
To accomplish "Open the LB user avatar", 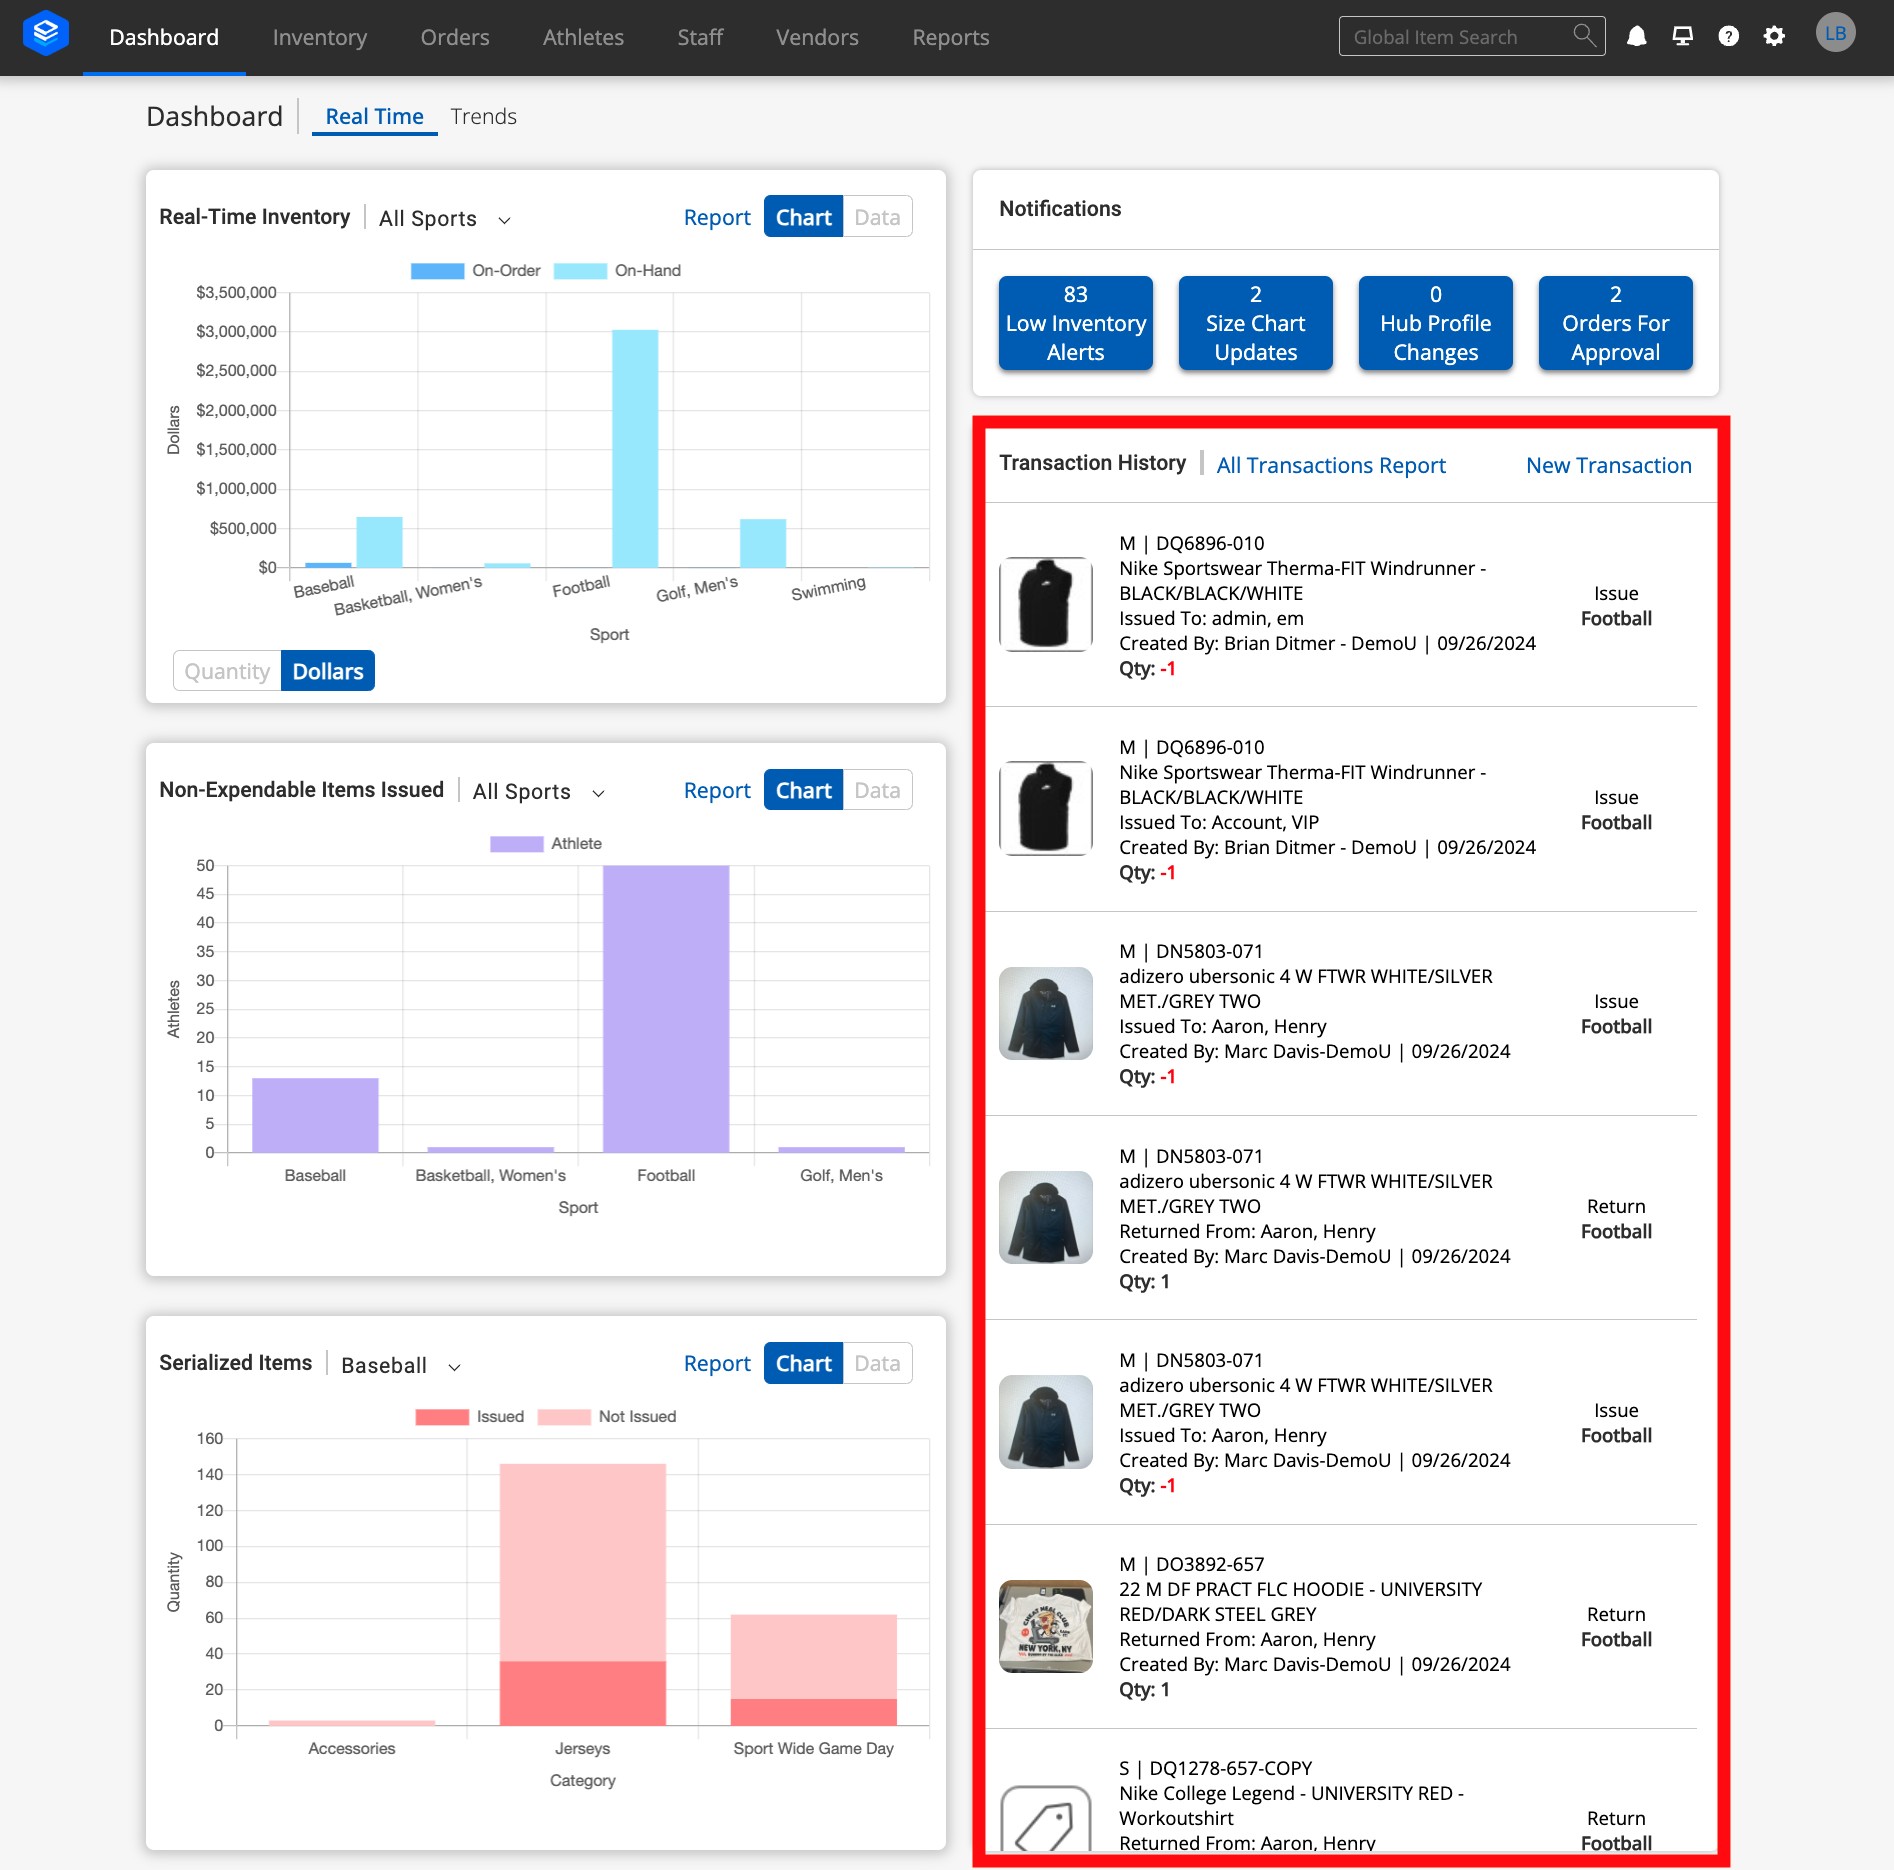I will (x=1835, y=33).
